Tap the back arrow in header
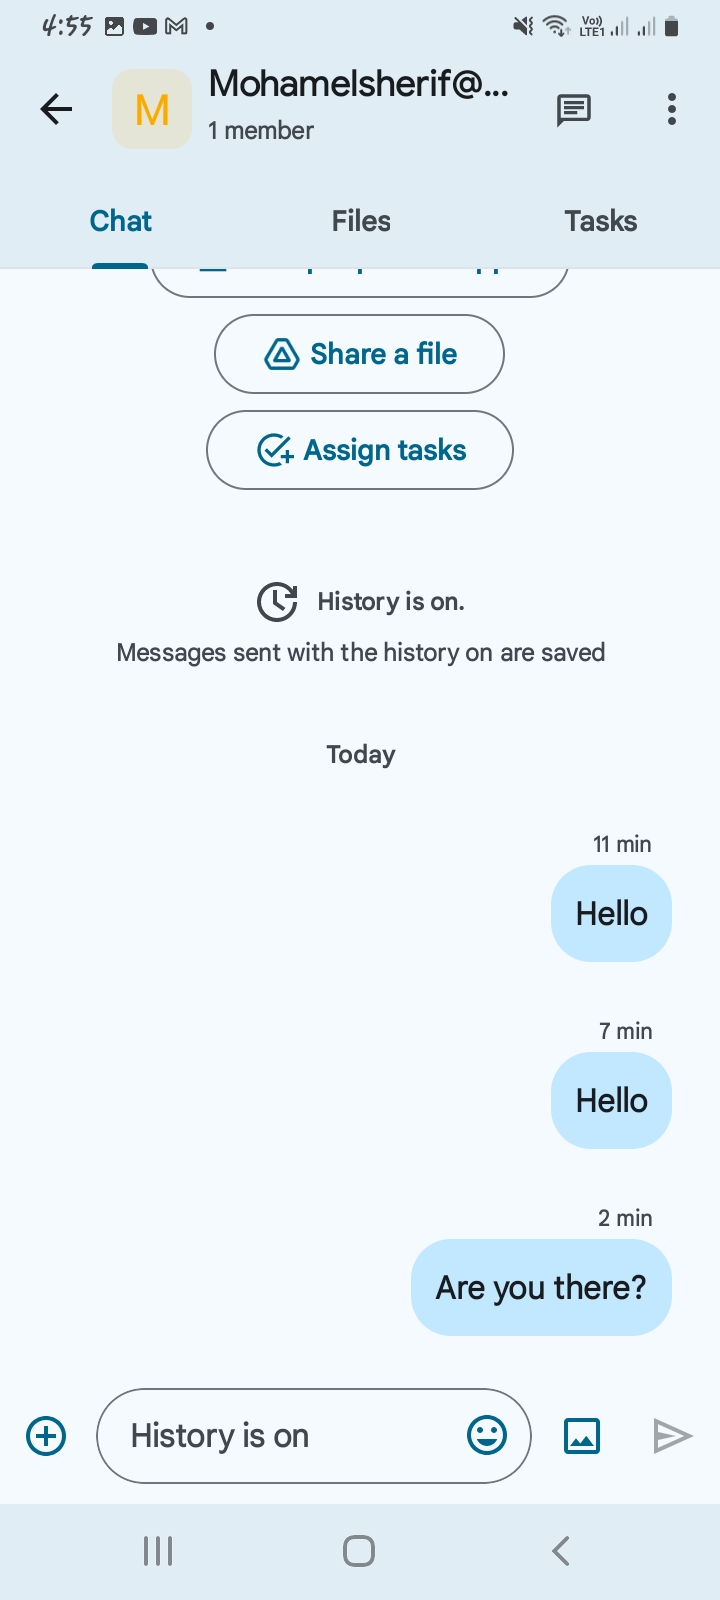720x1600 pixels. 57,109
